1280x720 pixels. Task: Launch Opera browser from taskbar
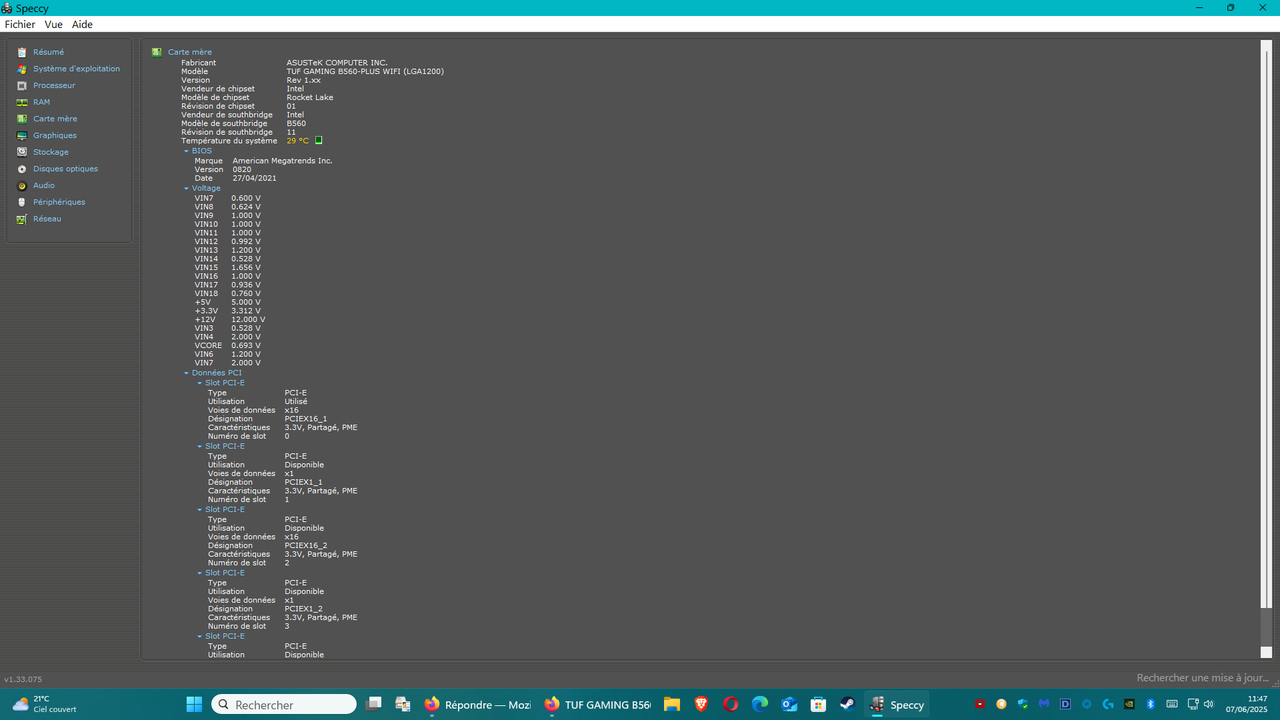[730, 704]
